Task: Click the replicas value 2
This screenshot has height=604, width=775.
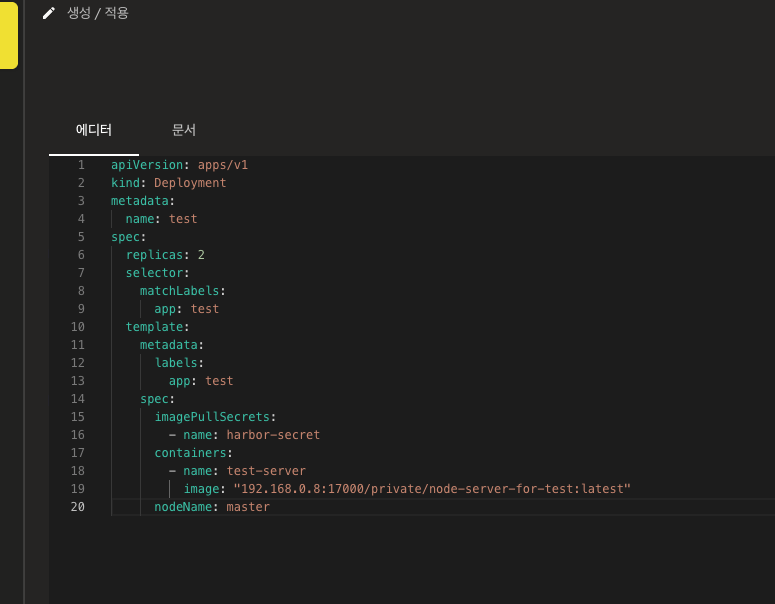Action: (x=201, y=255)
